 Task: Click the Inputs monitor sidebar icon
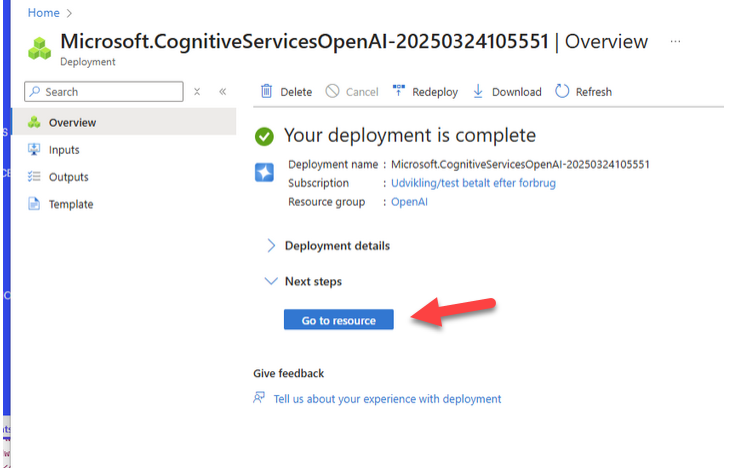(34, 149)
